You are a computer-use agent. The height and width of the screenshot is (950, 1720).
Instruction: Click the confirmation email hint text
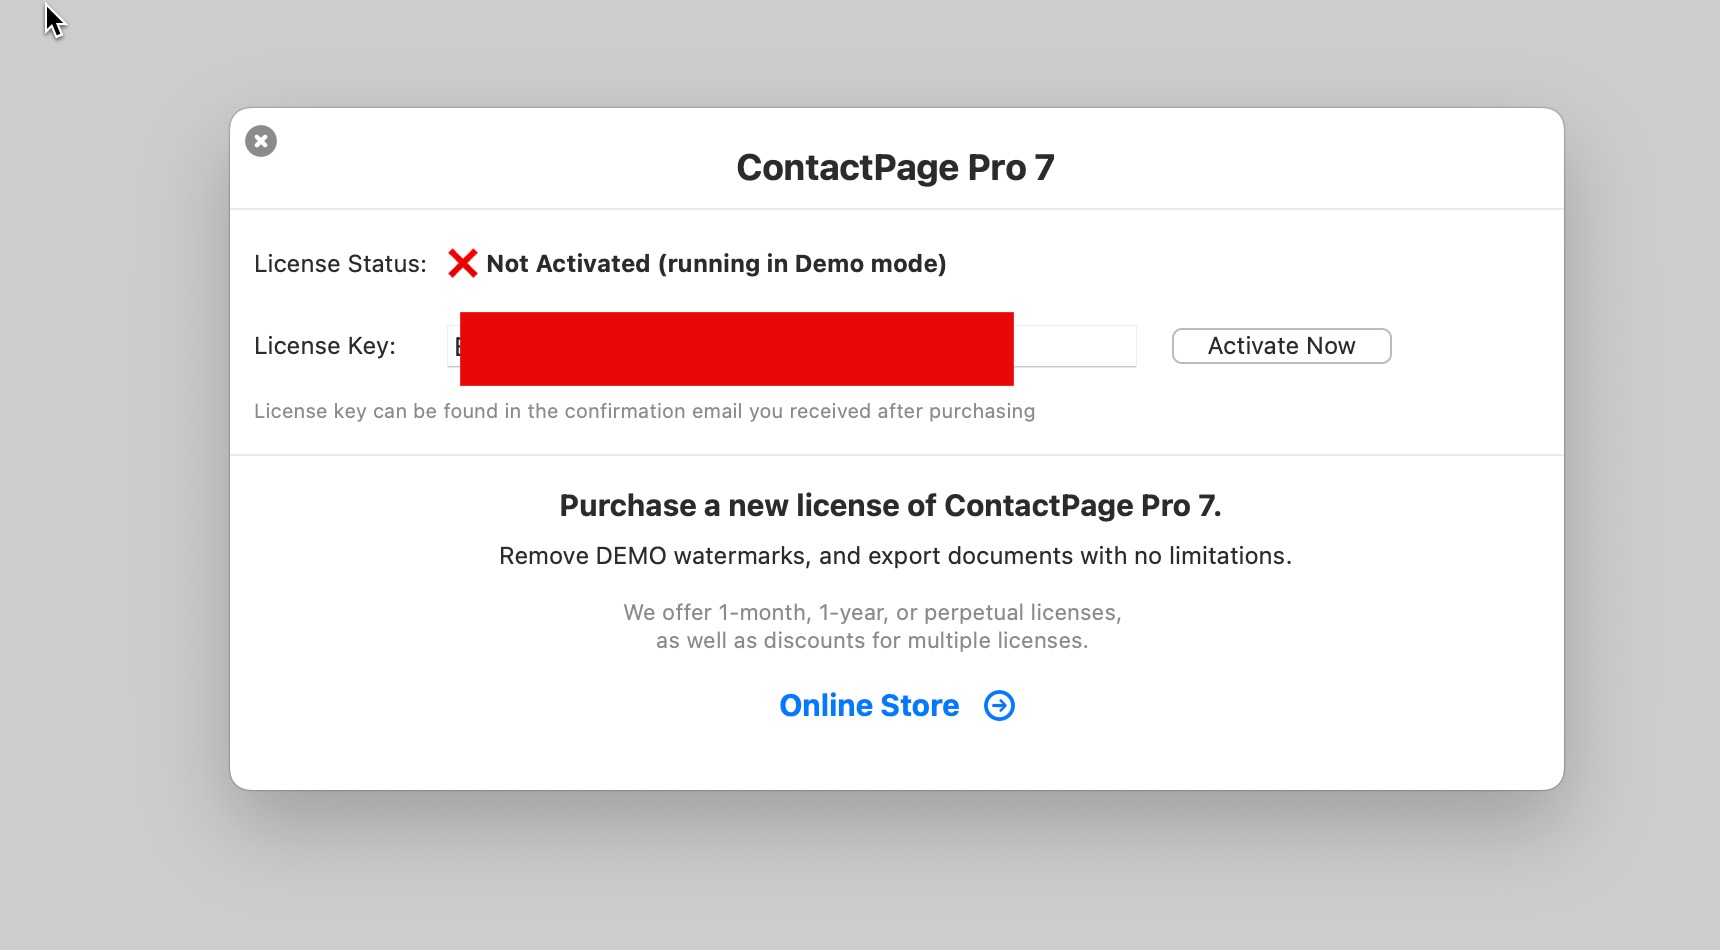[x=644, y=411]
